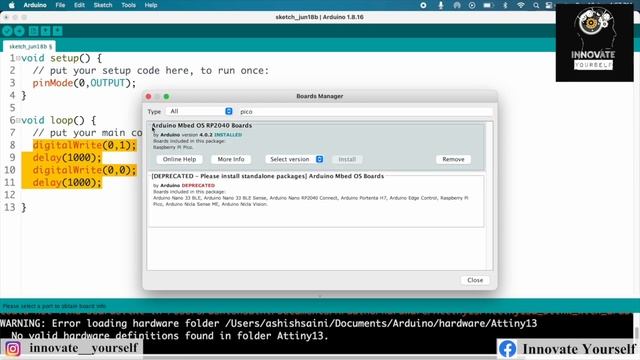Click the Verify sketch checkmark button
This screenshot has width=640, height=360.
tap(7, 31)
